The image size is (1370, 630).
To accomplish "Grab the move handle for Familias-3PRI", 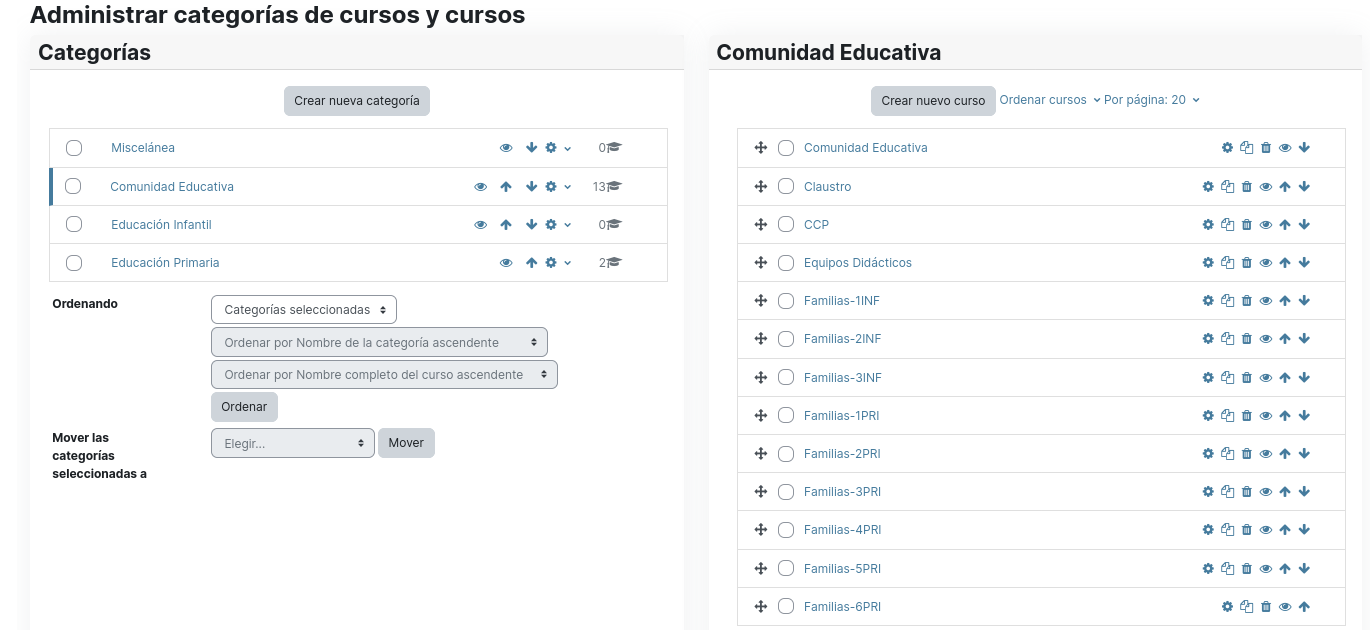I will pos(760,492).
